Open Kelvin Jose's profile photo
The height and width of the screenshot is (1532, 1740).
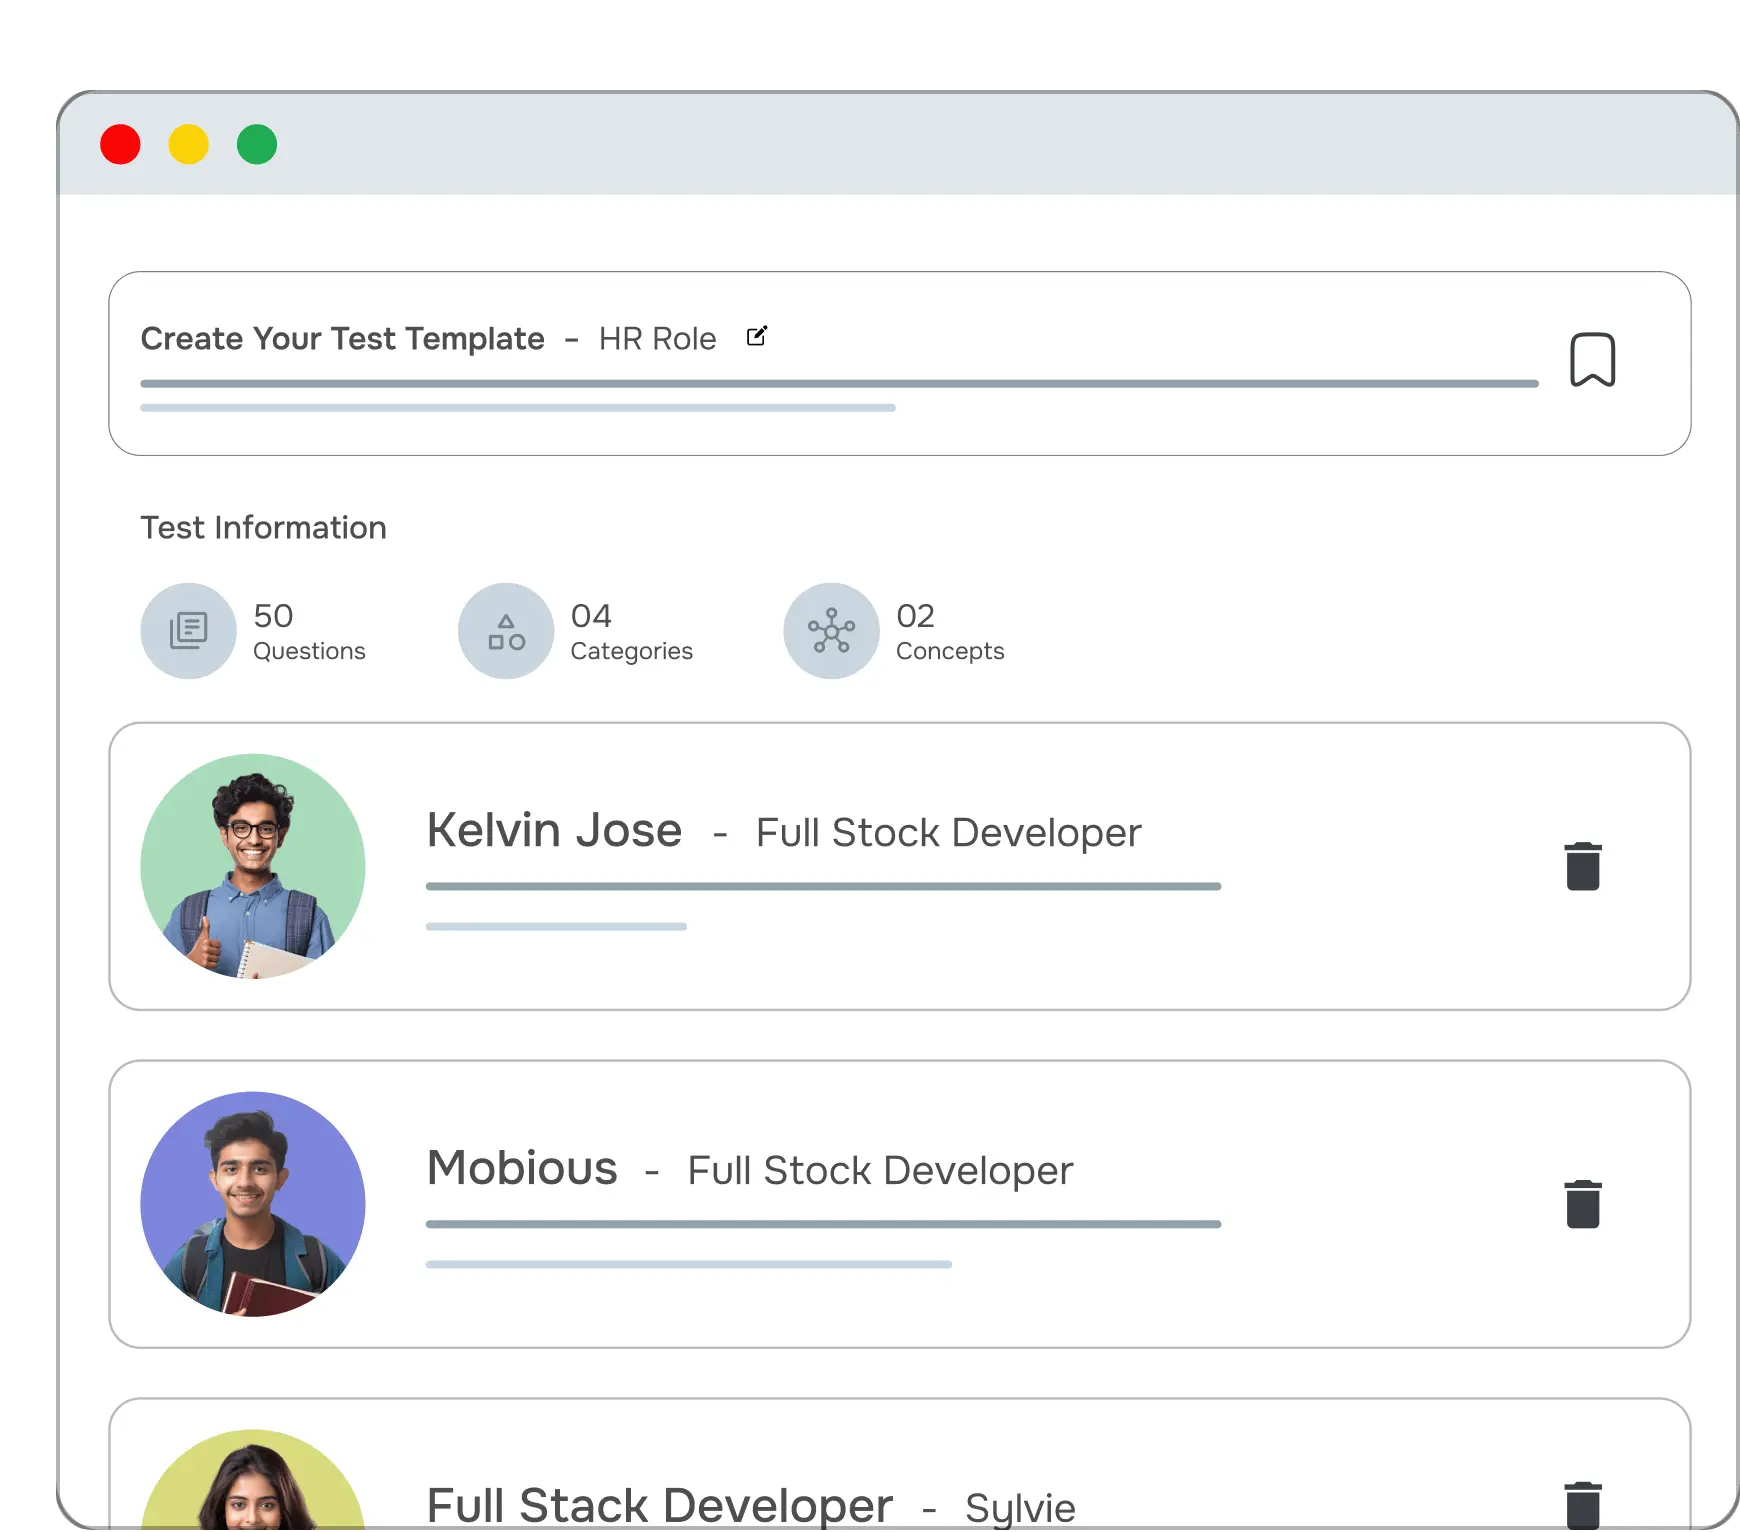pyautogui.click(x=253, y=866)
